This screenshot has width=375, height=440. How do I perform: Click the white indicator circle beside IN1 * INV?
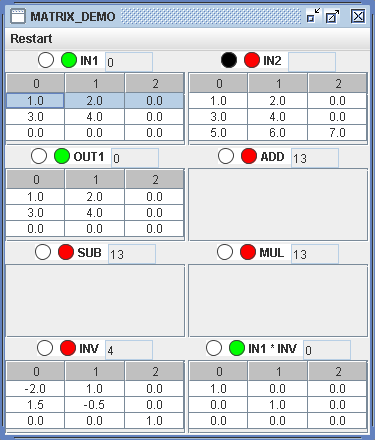[214, 348]
